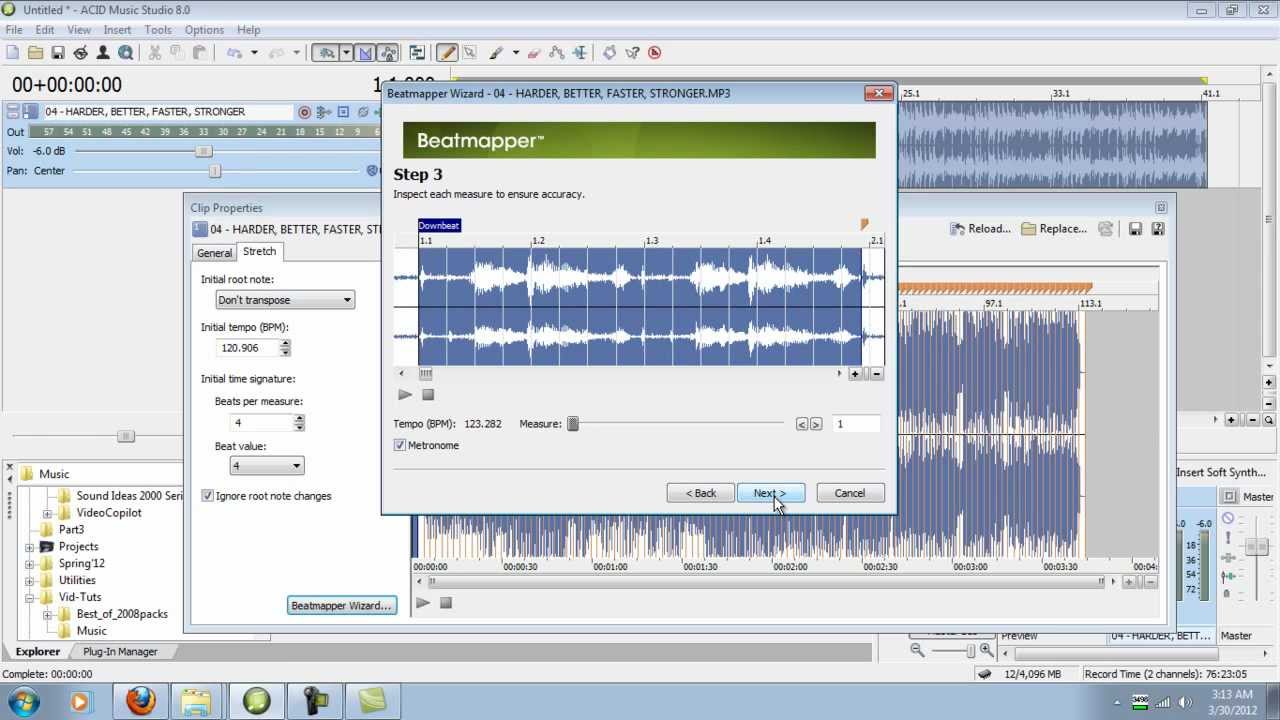Switch to the Plug-In Manager tab

point(120,652)
